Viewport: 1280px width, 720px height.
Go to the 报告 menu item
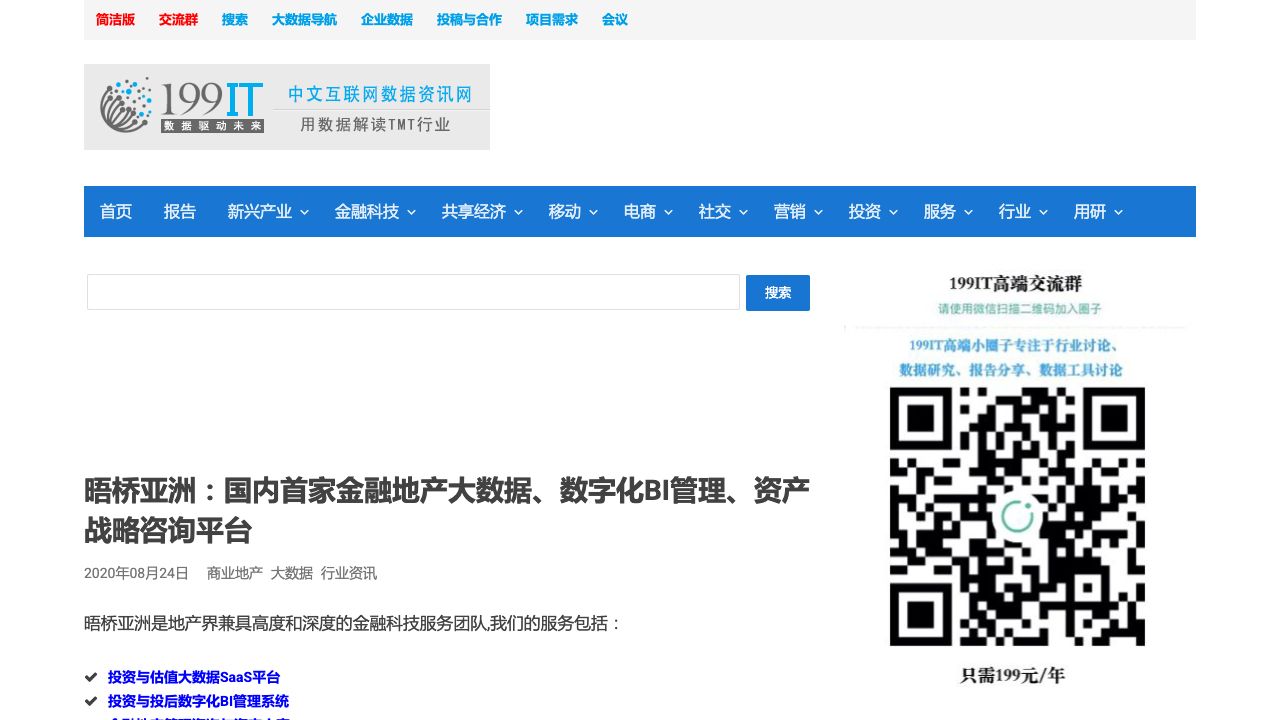click(x=180, y=212)
